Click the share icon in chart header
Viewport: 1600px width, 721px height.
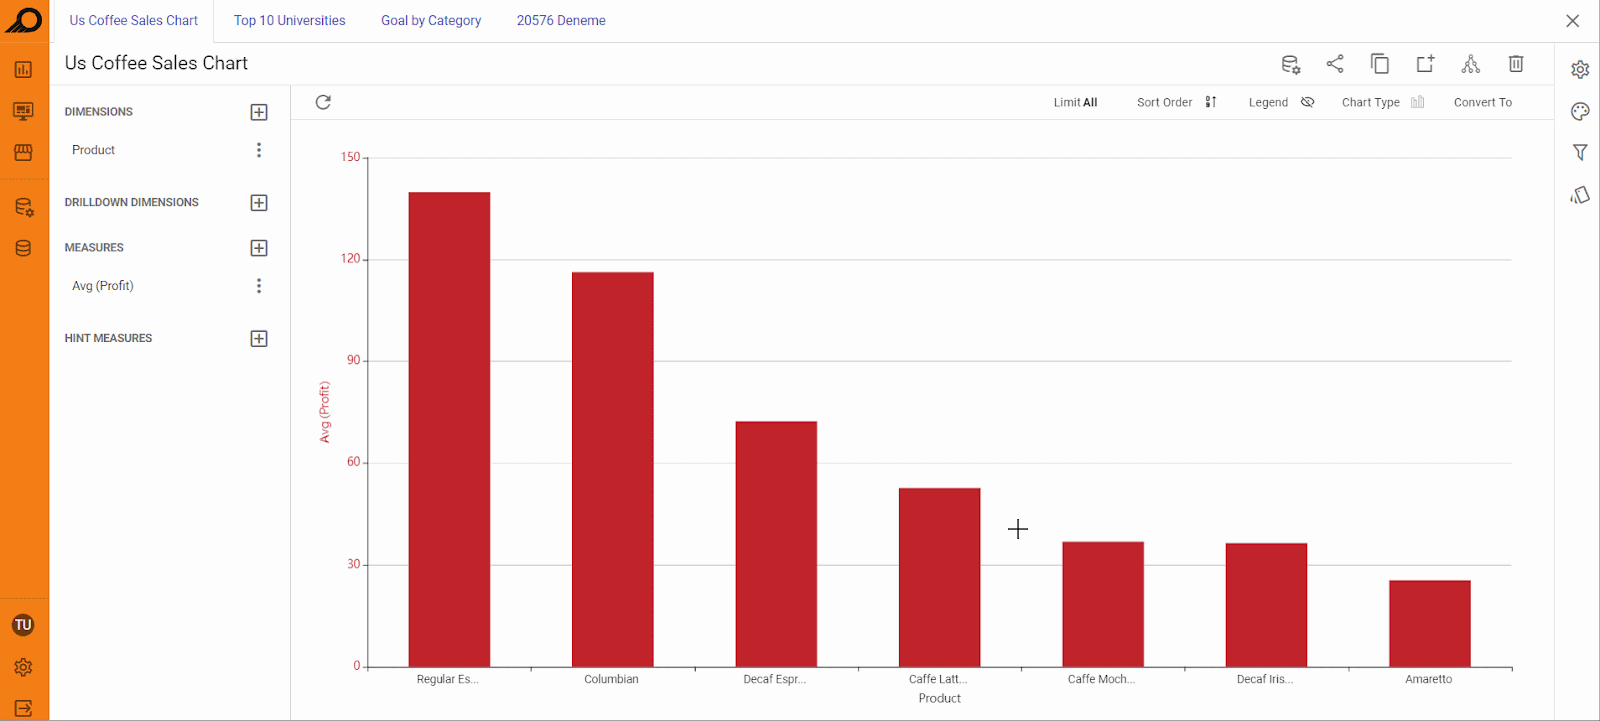(x=1335, y=64)
